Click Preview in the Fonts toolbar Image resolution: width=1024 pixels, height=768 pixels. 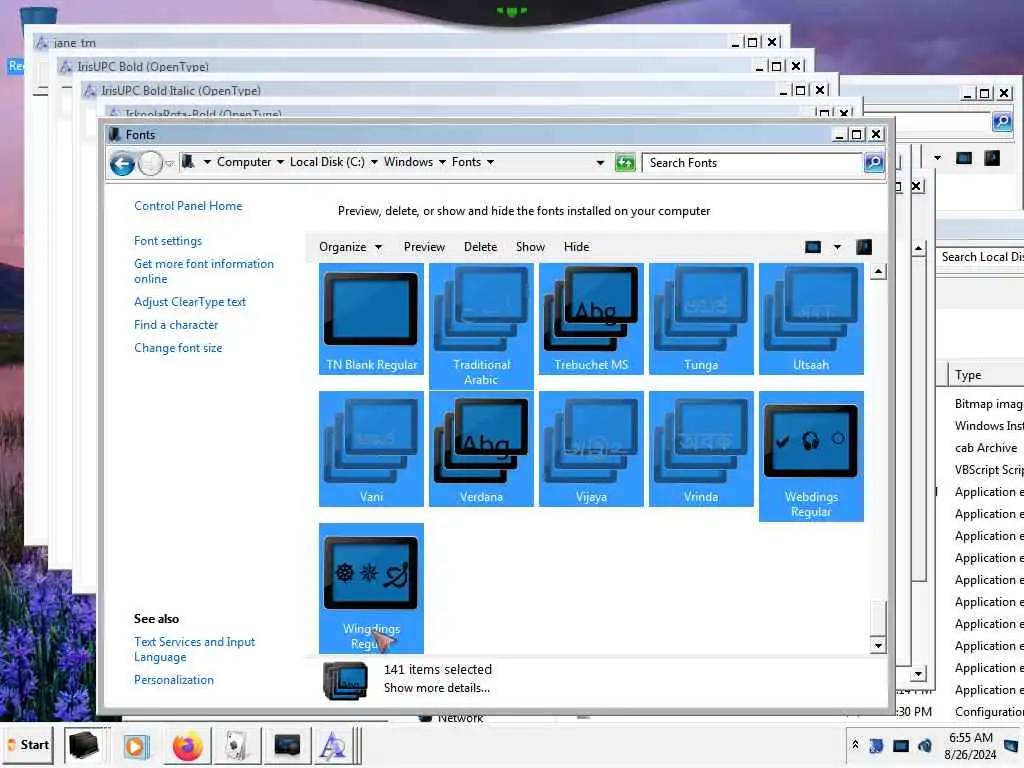(x=424, y=247)
